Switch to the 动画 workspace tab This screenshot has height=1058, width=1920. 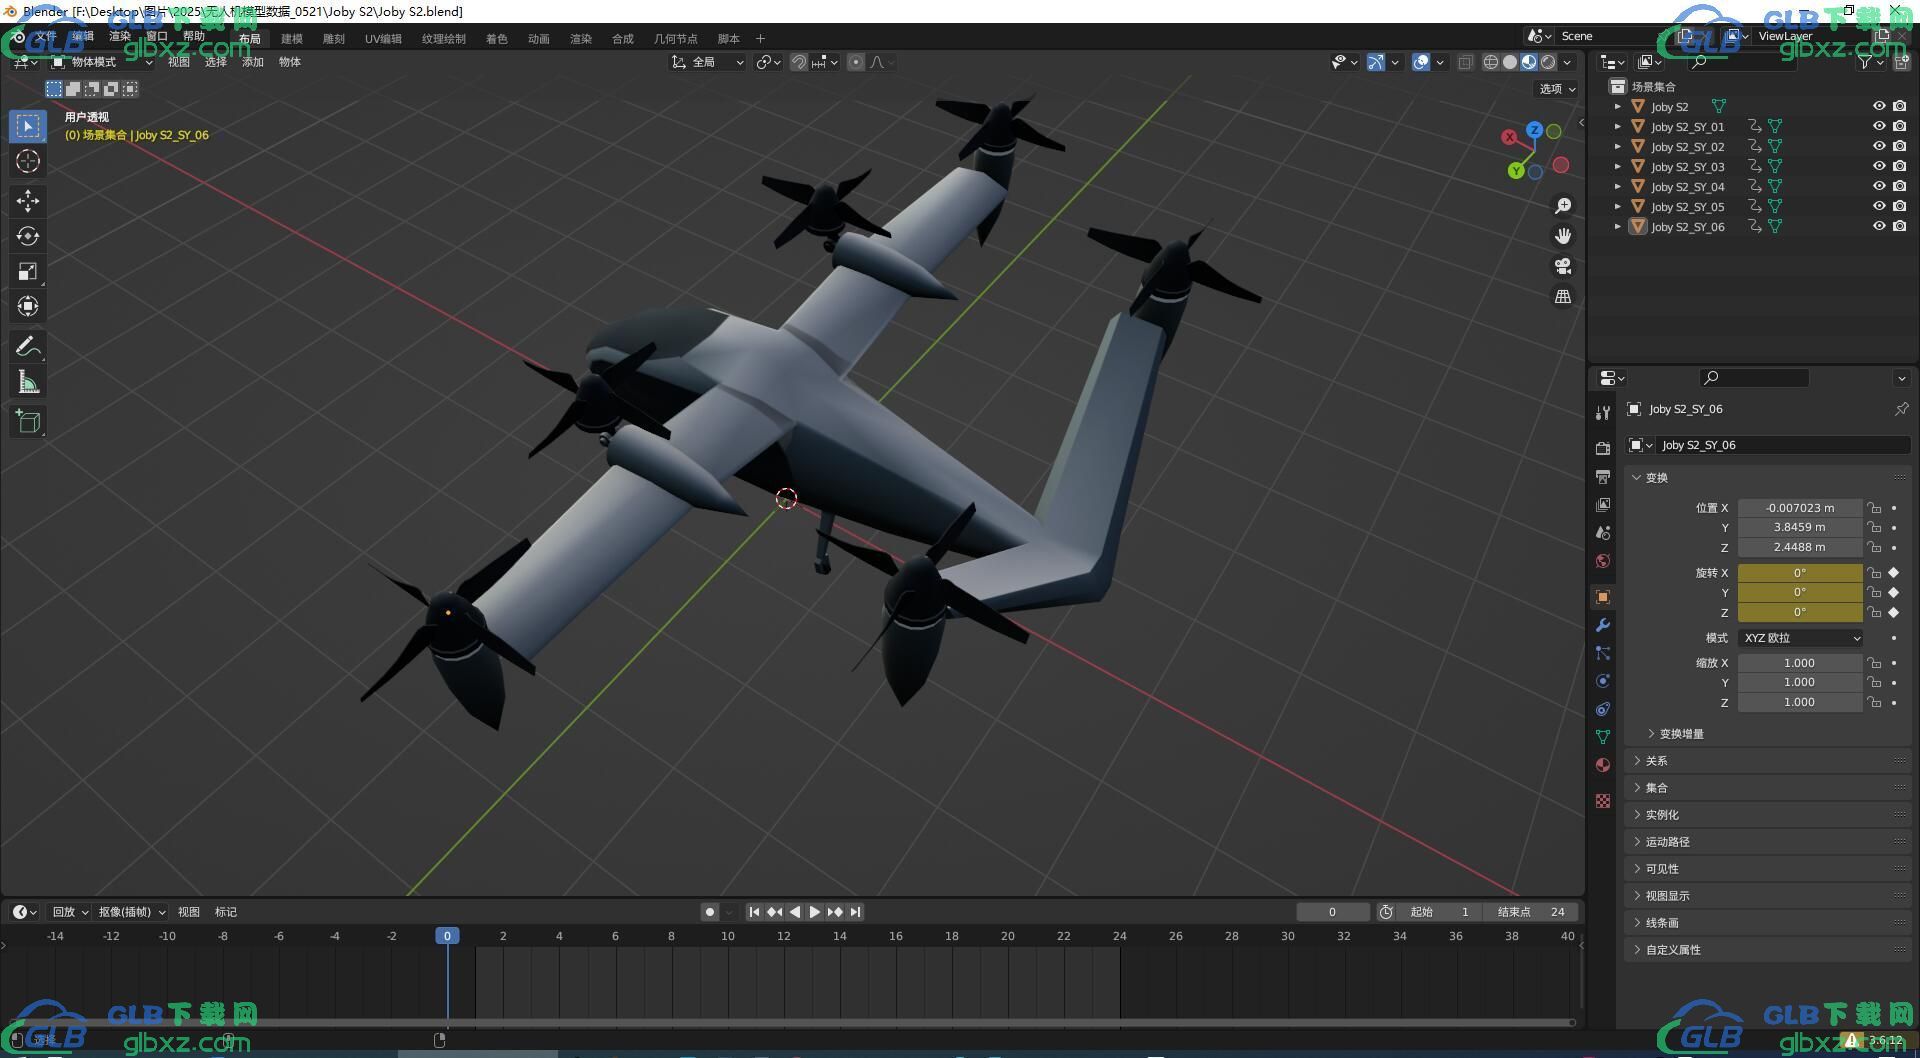(539, 39)
